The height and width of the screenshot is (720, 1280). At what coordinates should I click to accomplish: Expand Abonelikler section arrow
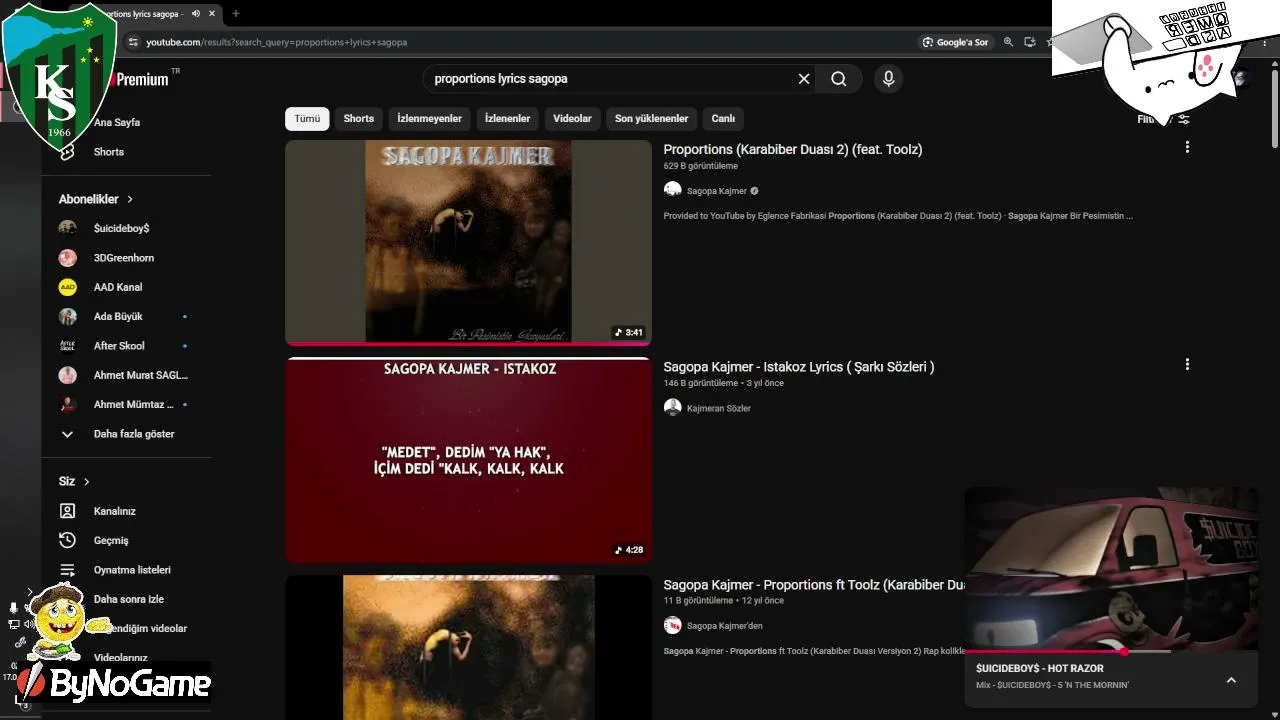click(x=130, y=199)
